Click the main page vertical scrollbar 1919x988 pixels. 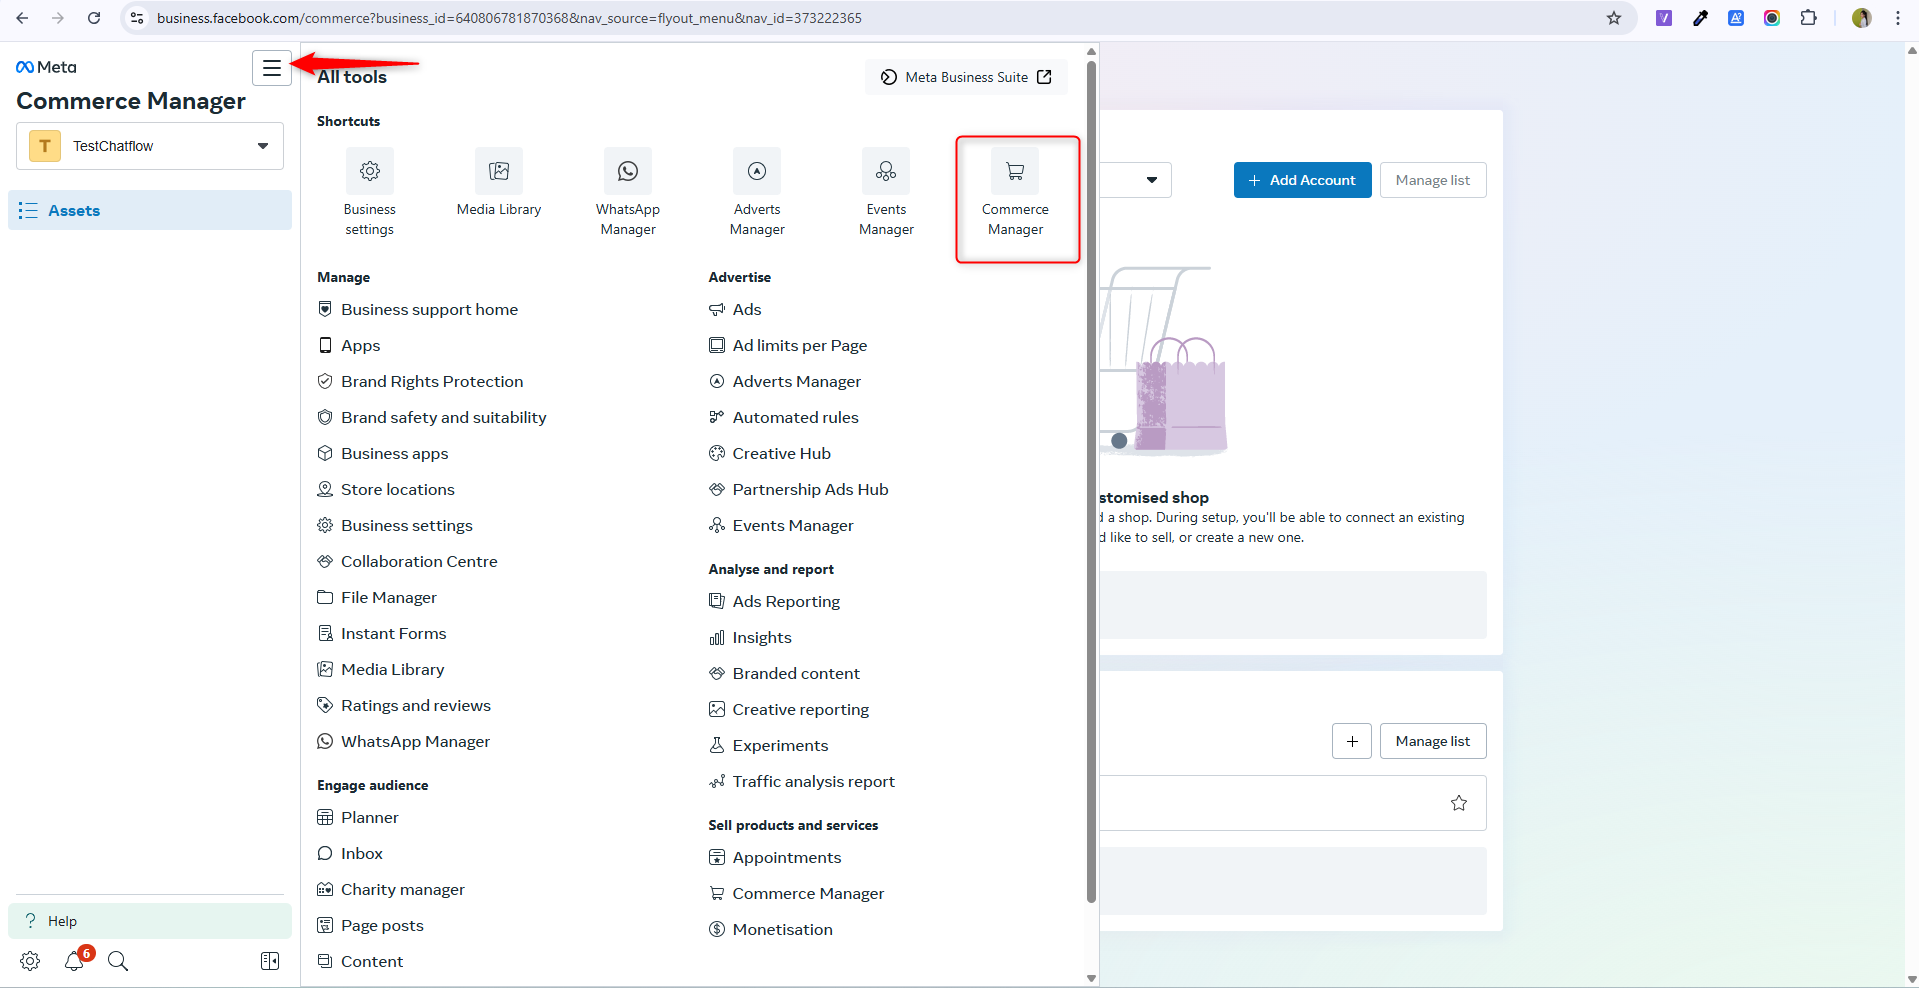1912,514
